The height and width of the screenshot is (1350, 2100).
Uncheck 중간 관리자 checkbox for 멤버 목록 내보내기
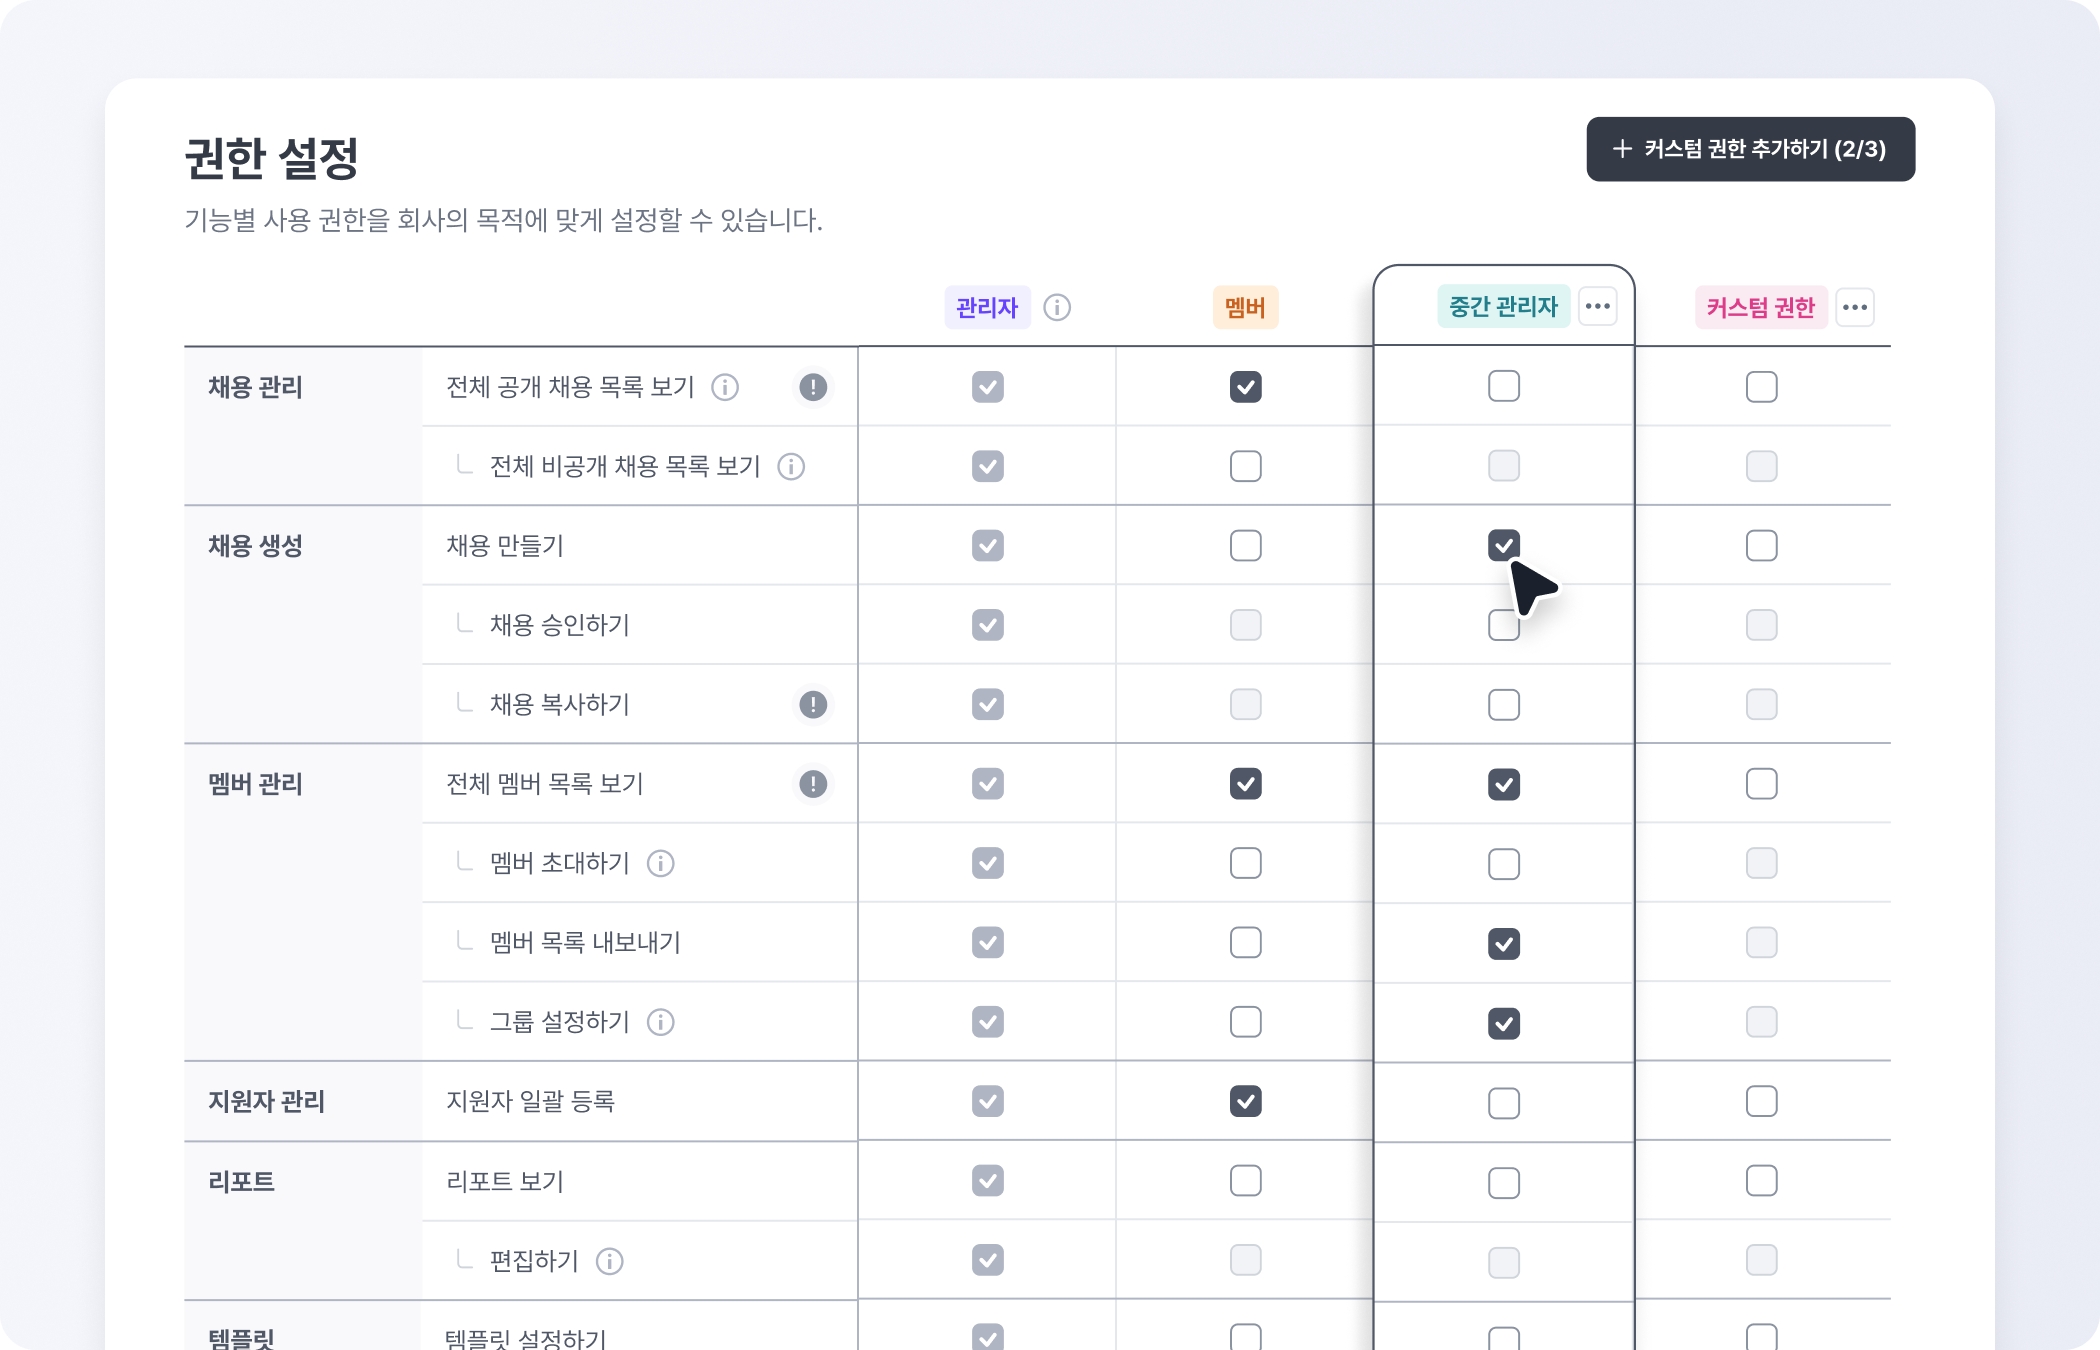[x=1503, y=943]
